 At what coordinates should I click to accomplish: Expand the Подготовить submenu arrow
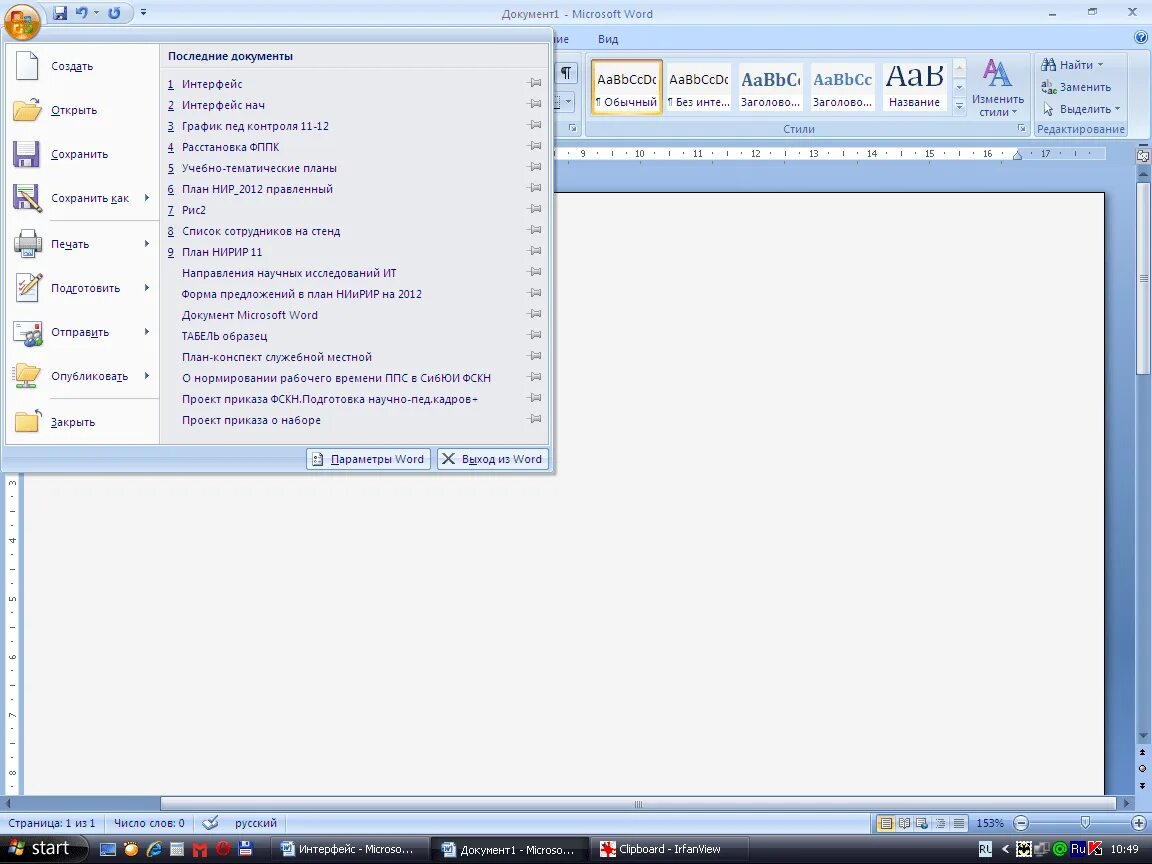pyautogui.click(x=147, y=287)
